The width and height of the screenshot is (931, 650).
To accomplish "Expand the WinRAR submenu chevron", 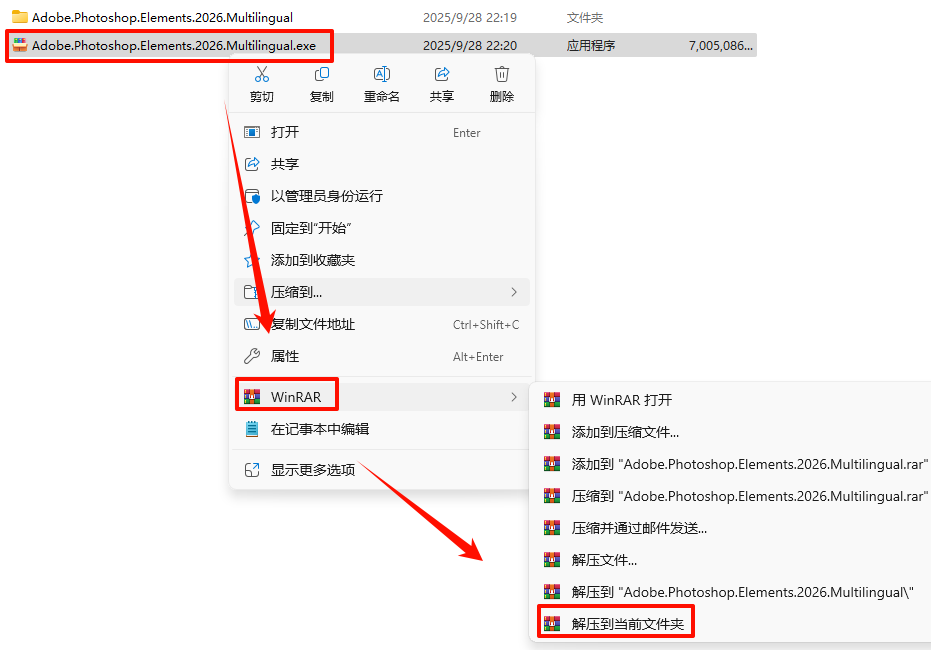I will tap(514, 397).
